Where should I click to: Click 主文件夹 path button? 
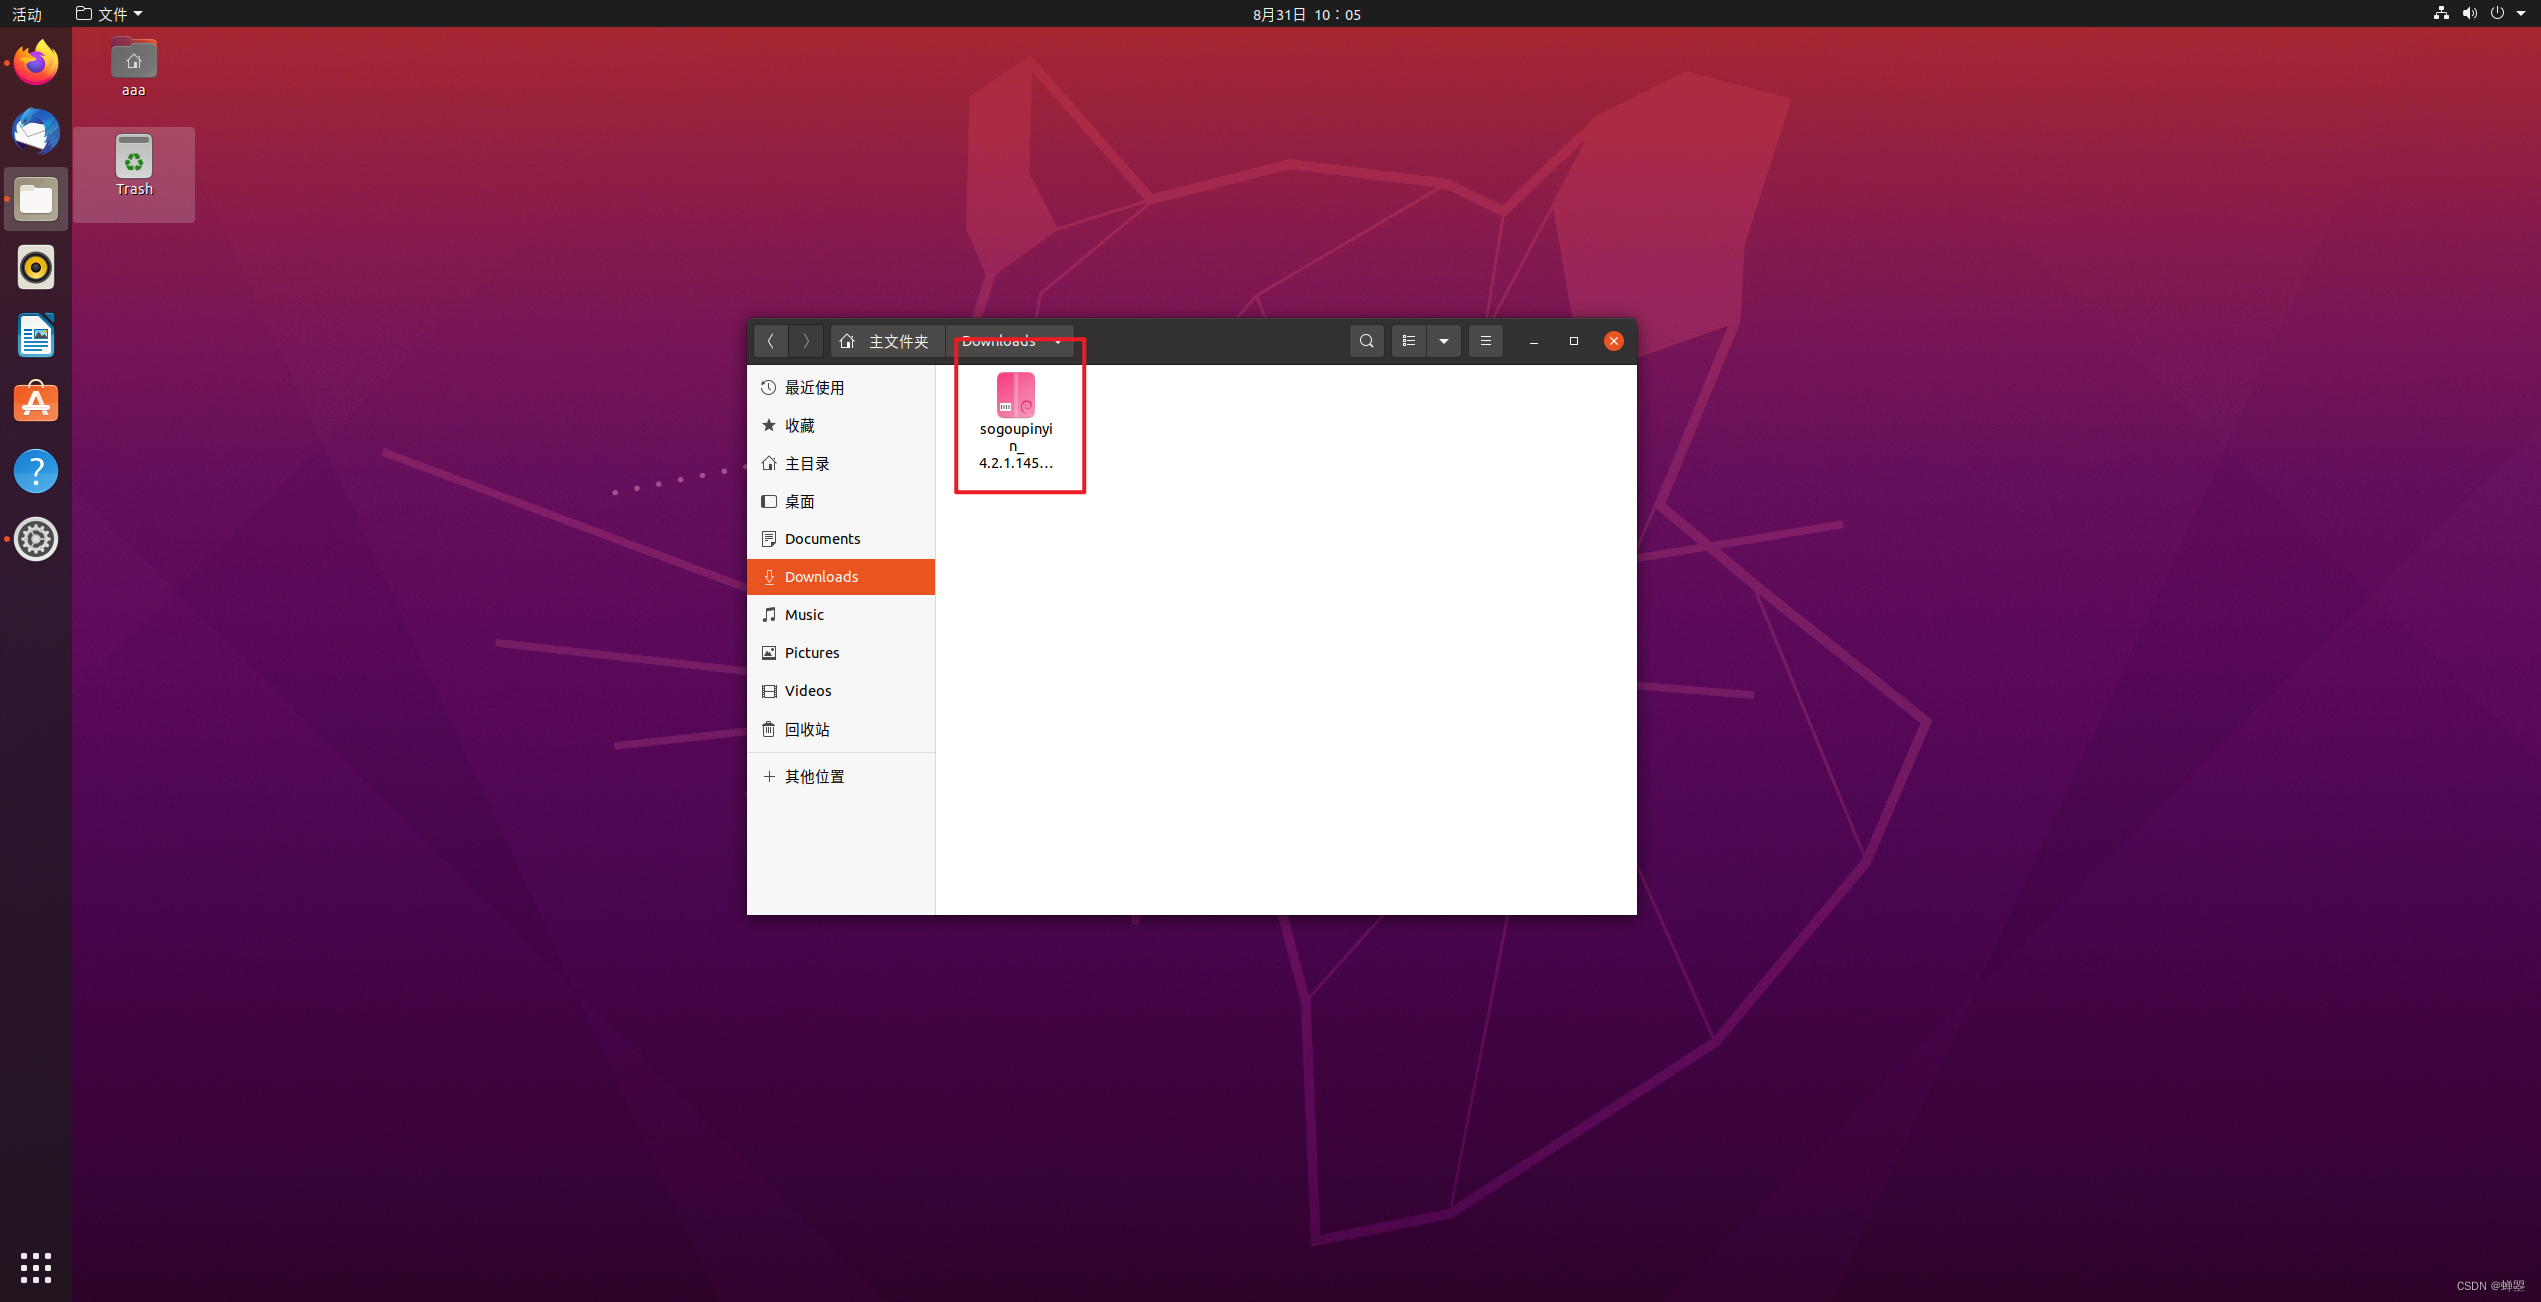(x=886, y=341)
